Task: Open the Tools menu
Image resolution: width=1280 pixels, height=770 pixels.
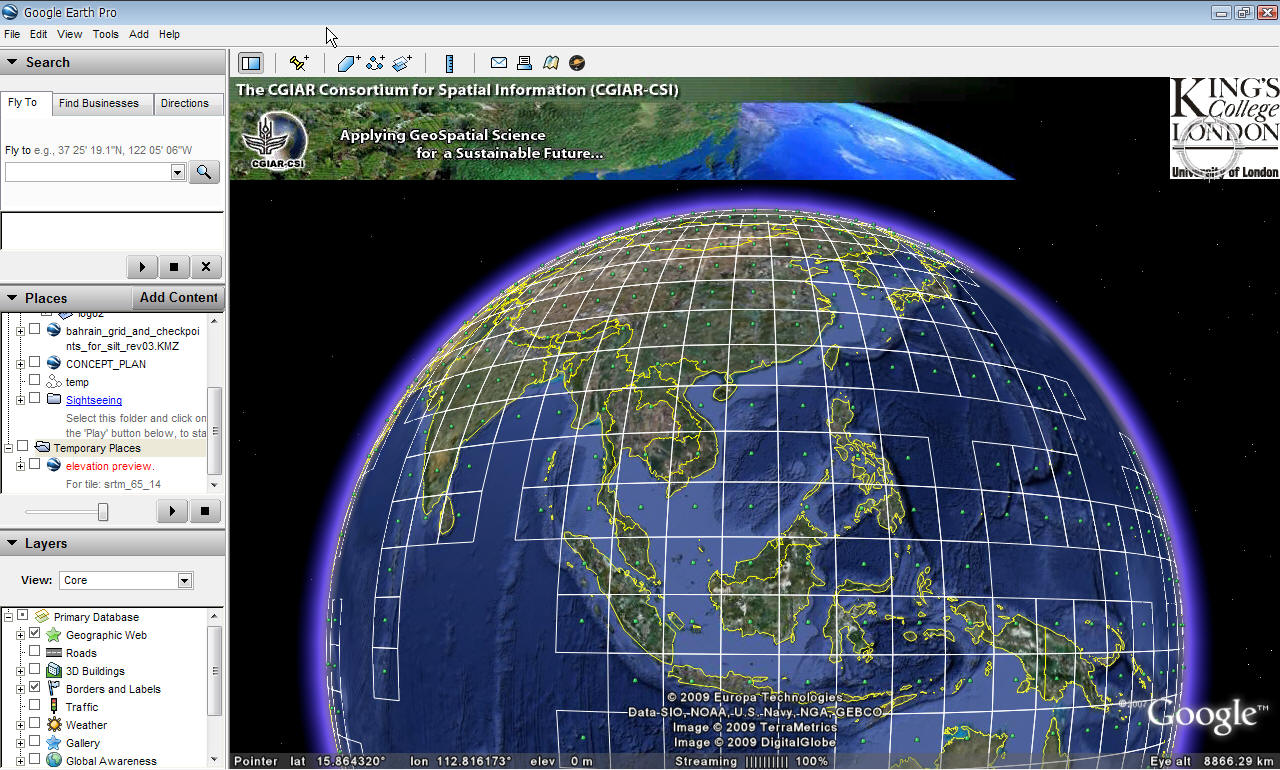Action: point(105,34)
